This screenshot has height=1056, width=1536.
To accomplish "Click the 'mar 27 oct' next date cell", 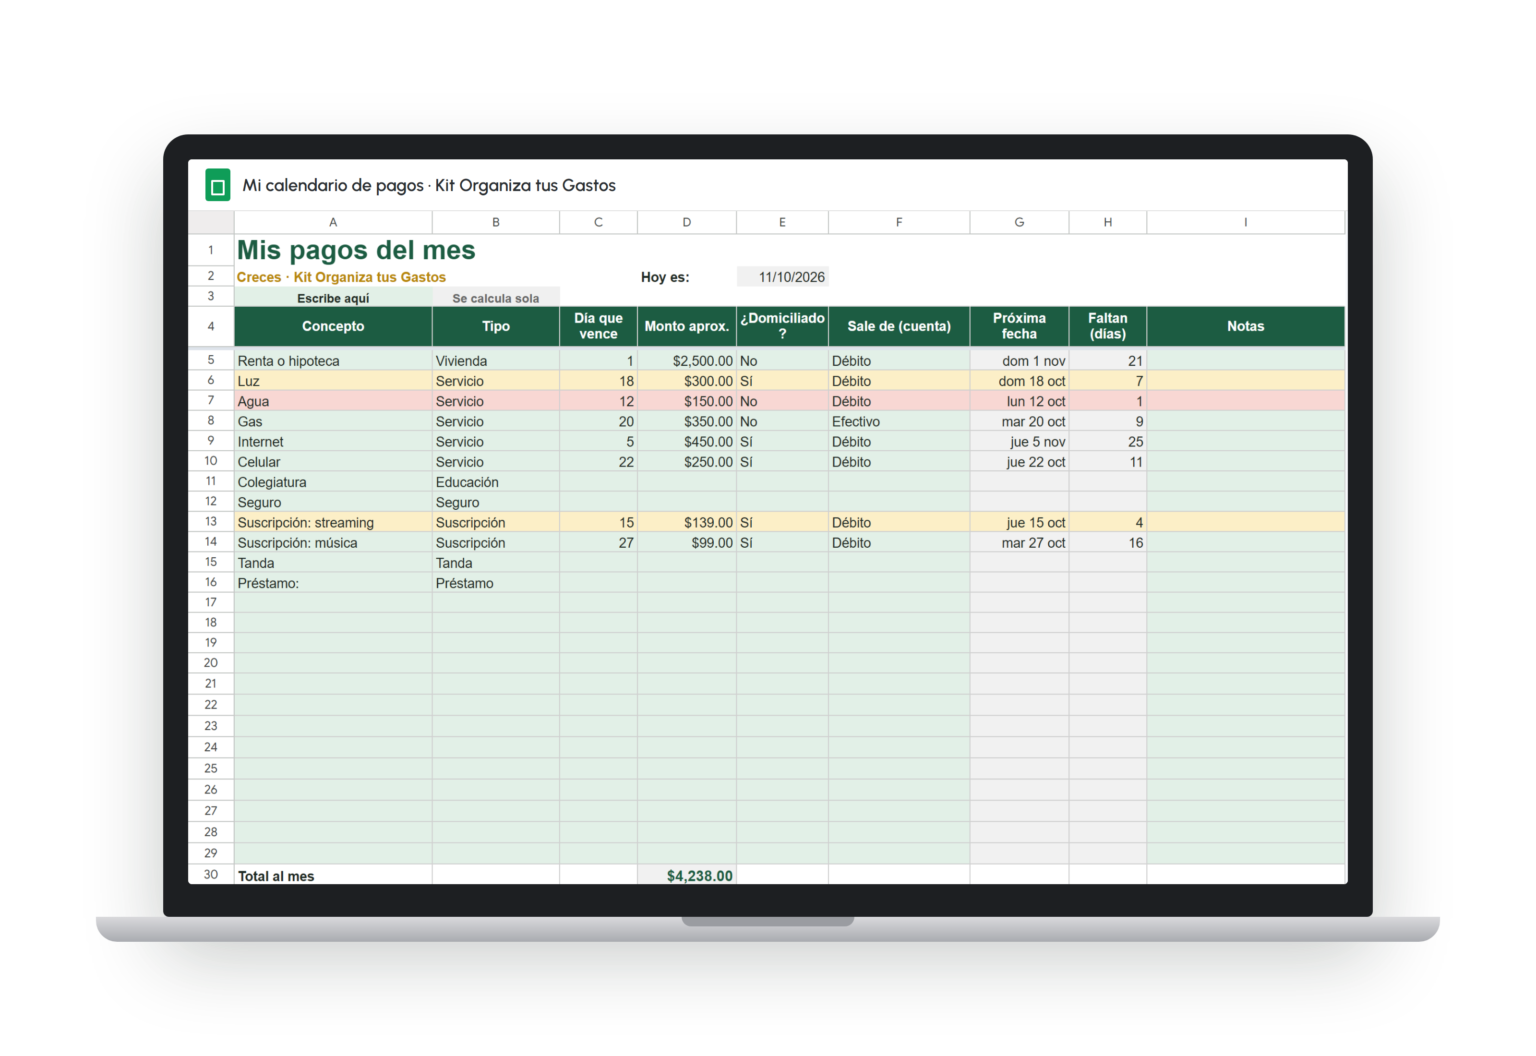I will coord(1019,543).
